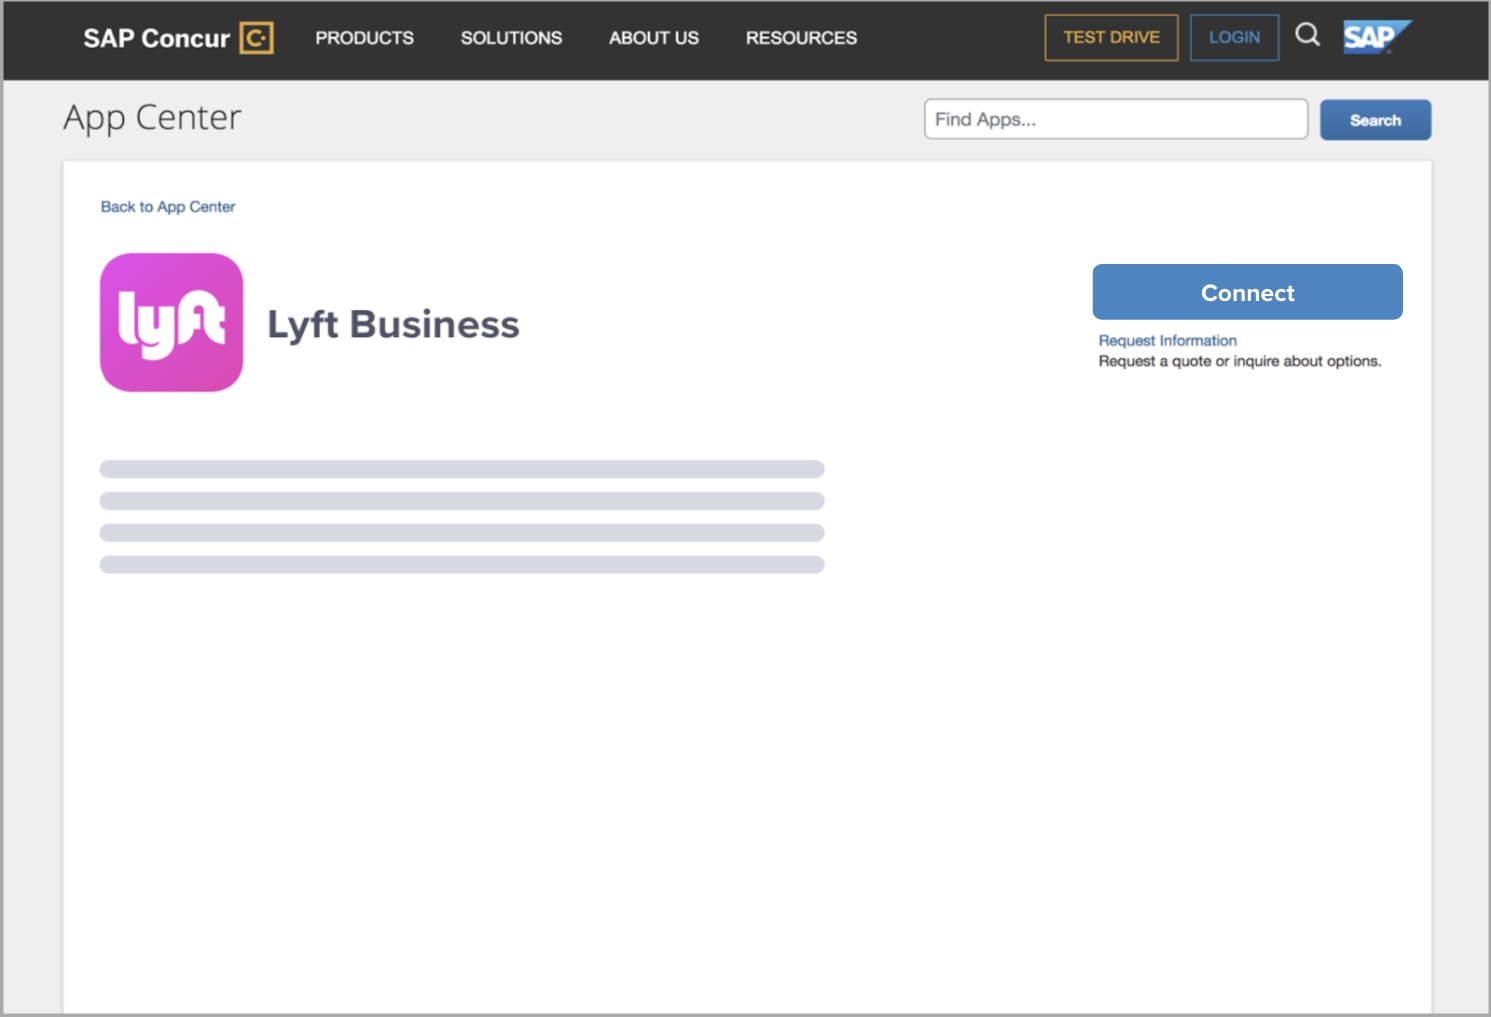1491x1017 pixels.
Task: Click the Lyft Business title
Action: point(393,325)
